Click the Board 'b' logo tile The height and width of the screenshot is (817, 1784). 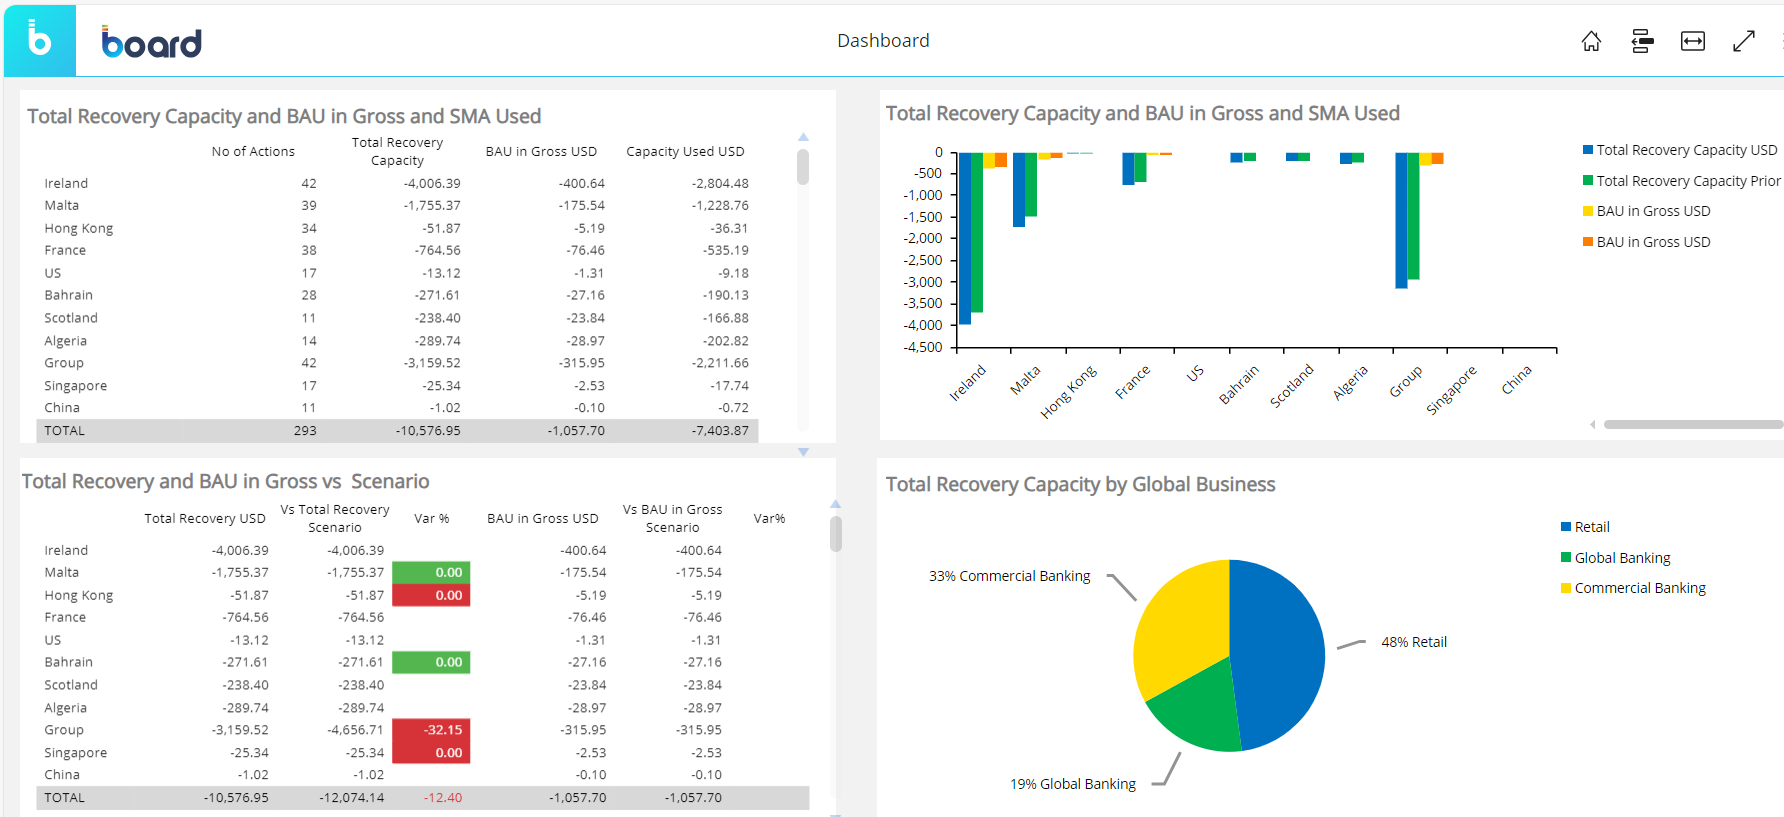coord(40,40)
